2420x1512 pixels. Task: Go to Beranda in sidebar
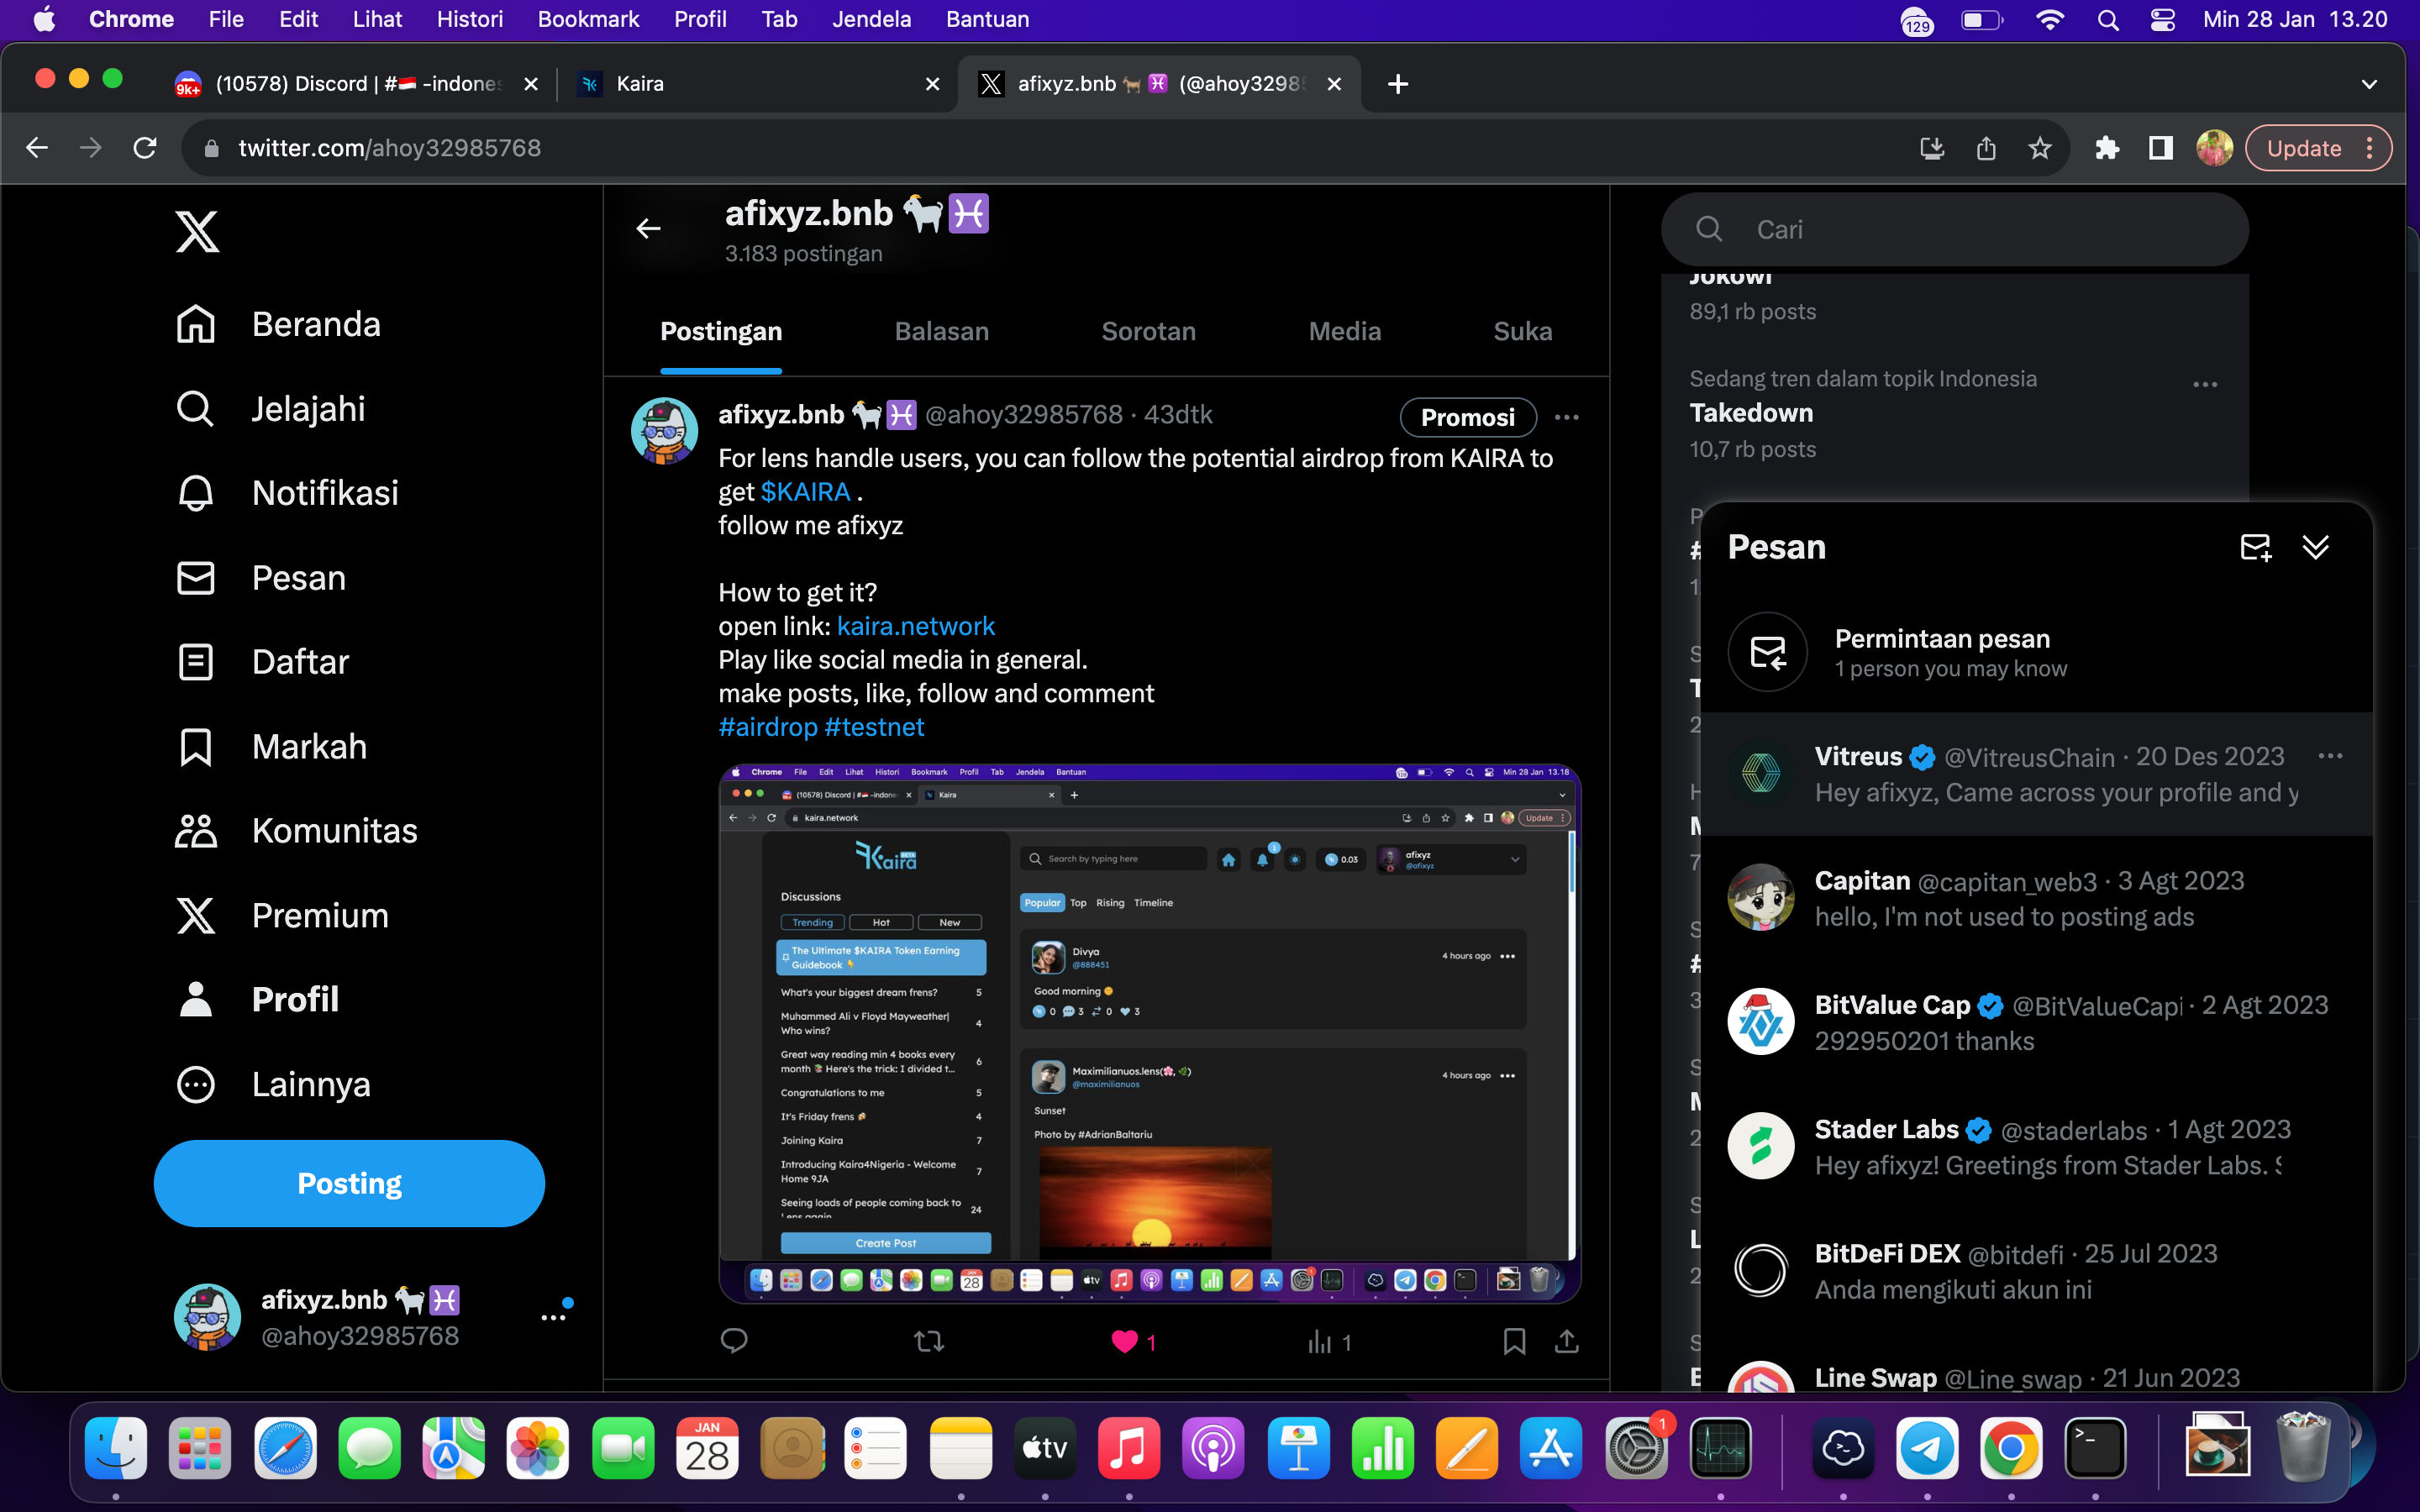(x=278, y=324)
